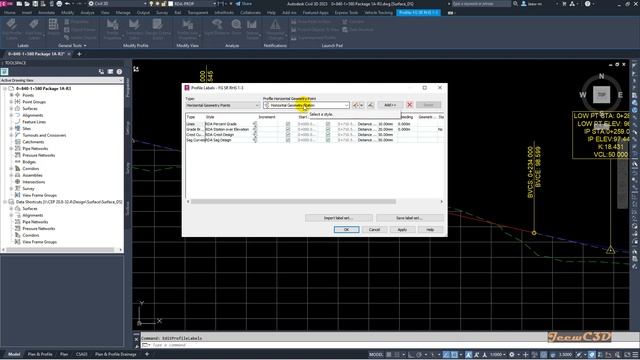Expand the Point Groups node
640x360 pixels.
point(11,102)
